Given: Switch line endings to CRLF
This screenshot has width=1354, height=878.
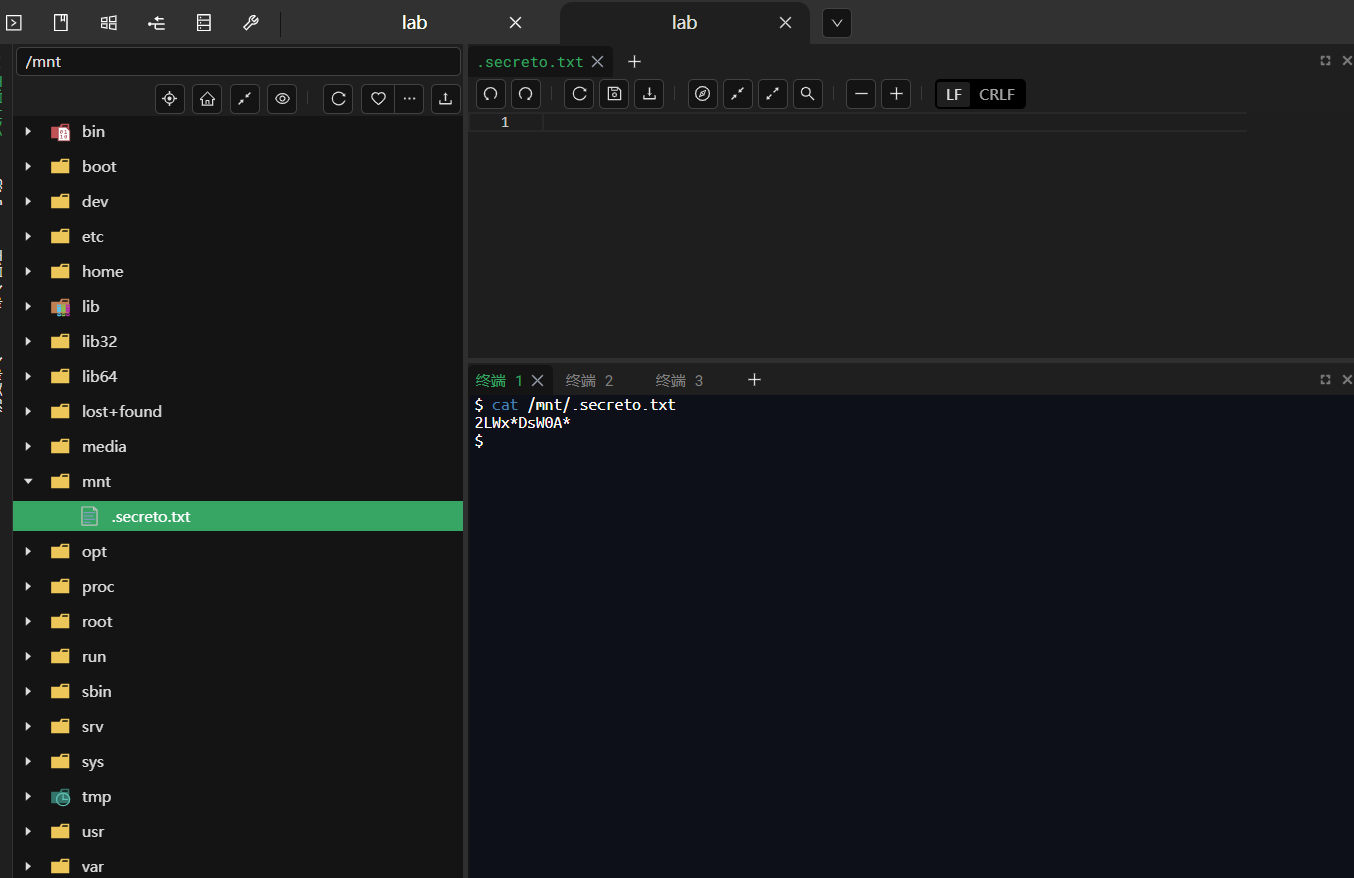Looking at the screenshot, I should 997,95.
